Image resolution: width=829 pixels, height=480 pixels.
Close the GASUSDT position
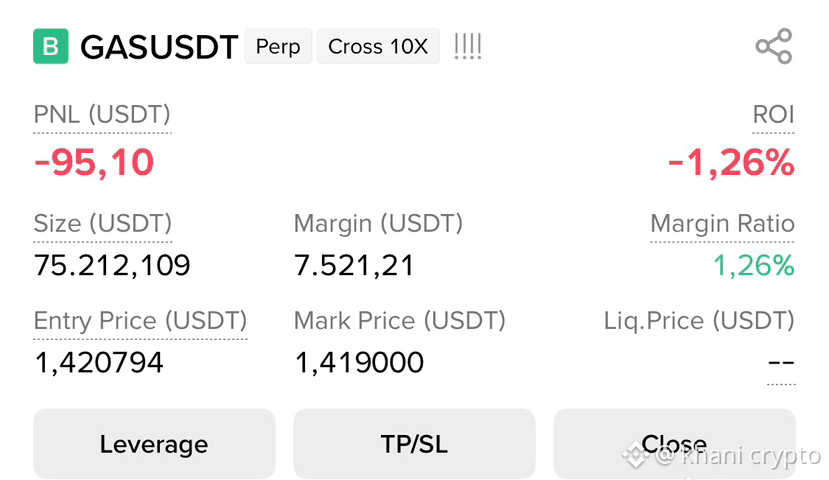click(674, 444)
